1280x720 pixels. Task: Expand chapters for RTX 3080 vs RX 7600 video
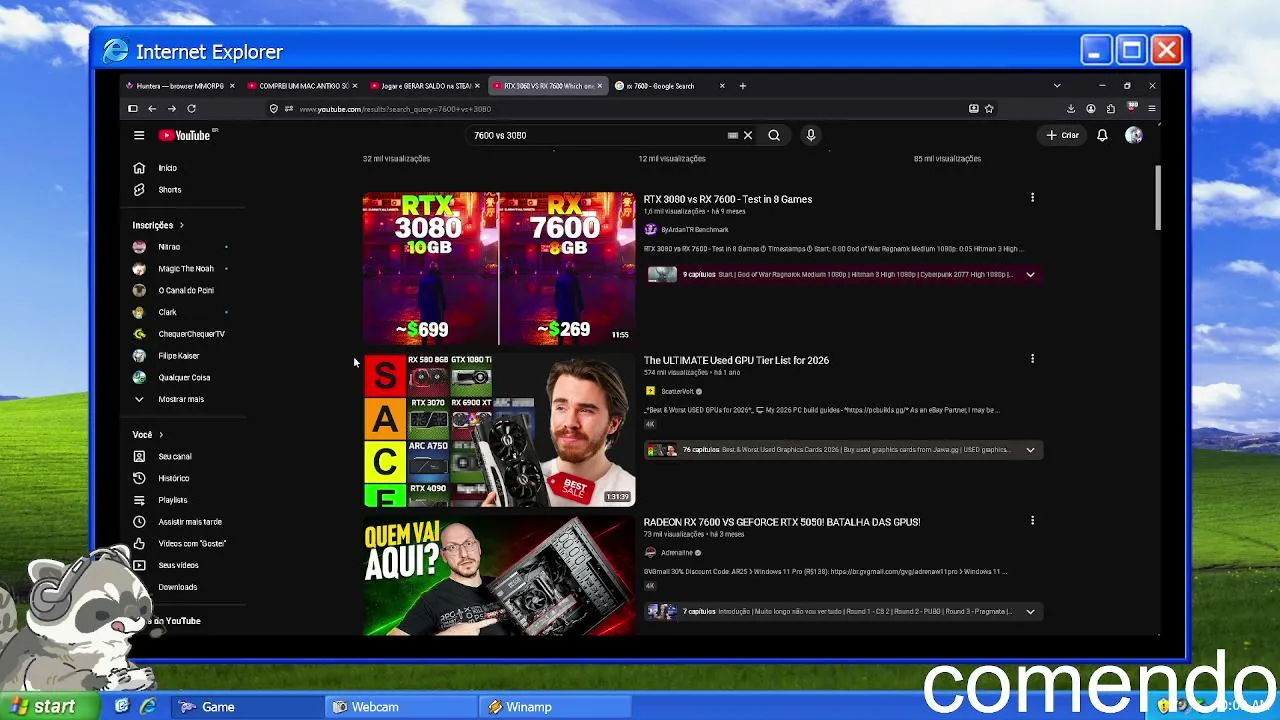1030,274
